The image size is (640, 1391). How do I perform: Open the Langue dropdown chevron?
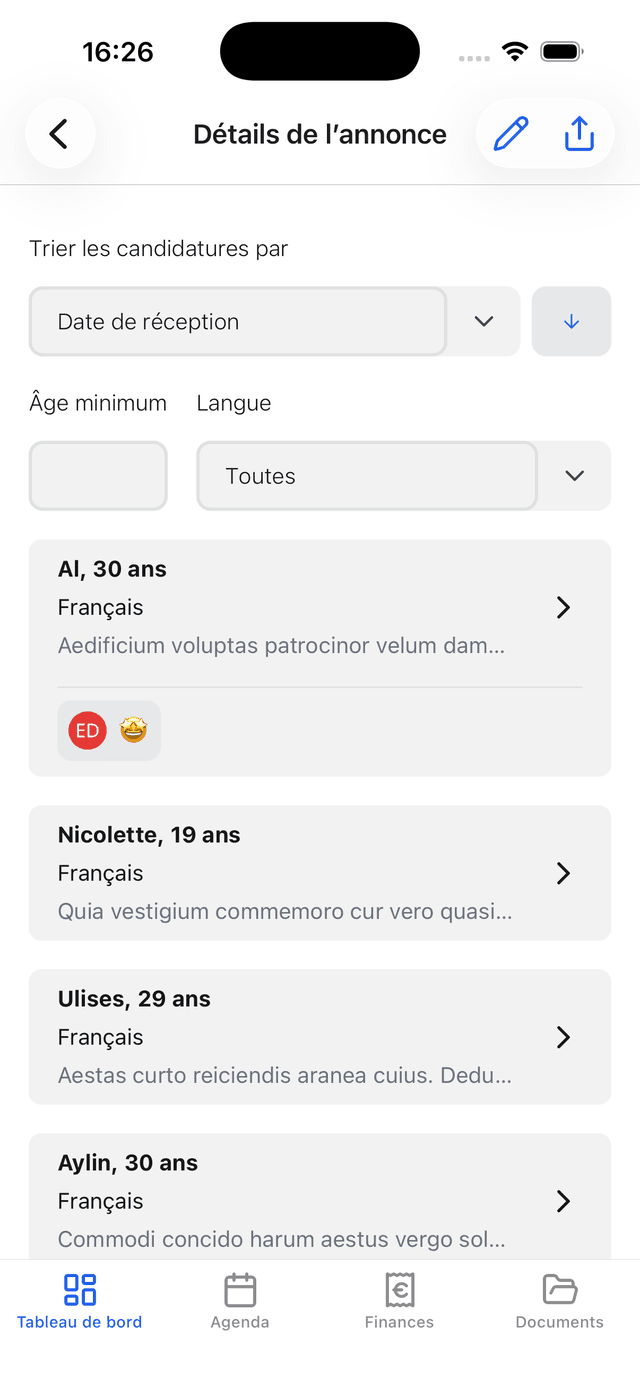tap(574, 476)
